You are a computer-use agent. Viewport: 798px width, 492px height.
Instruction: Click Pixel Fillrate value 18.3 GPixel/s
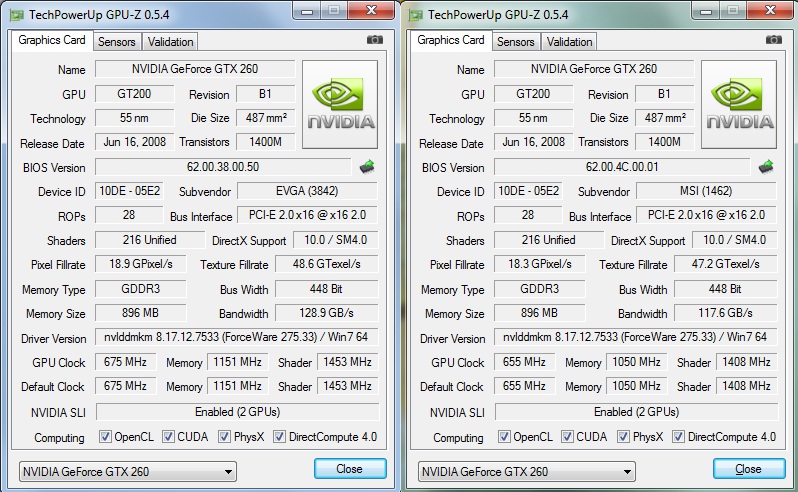(x=540, y=264)
